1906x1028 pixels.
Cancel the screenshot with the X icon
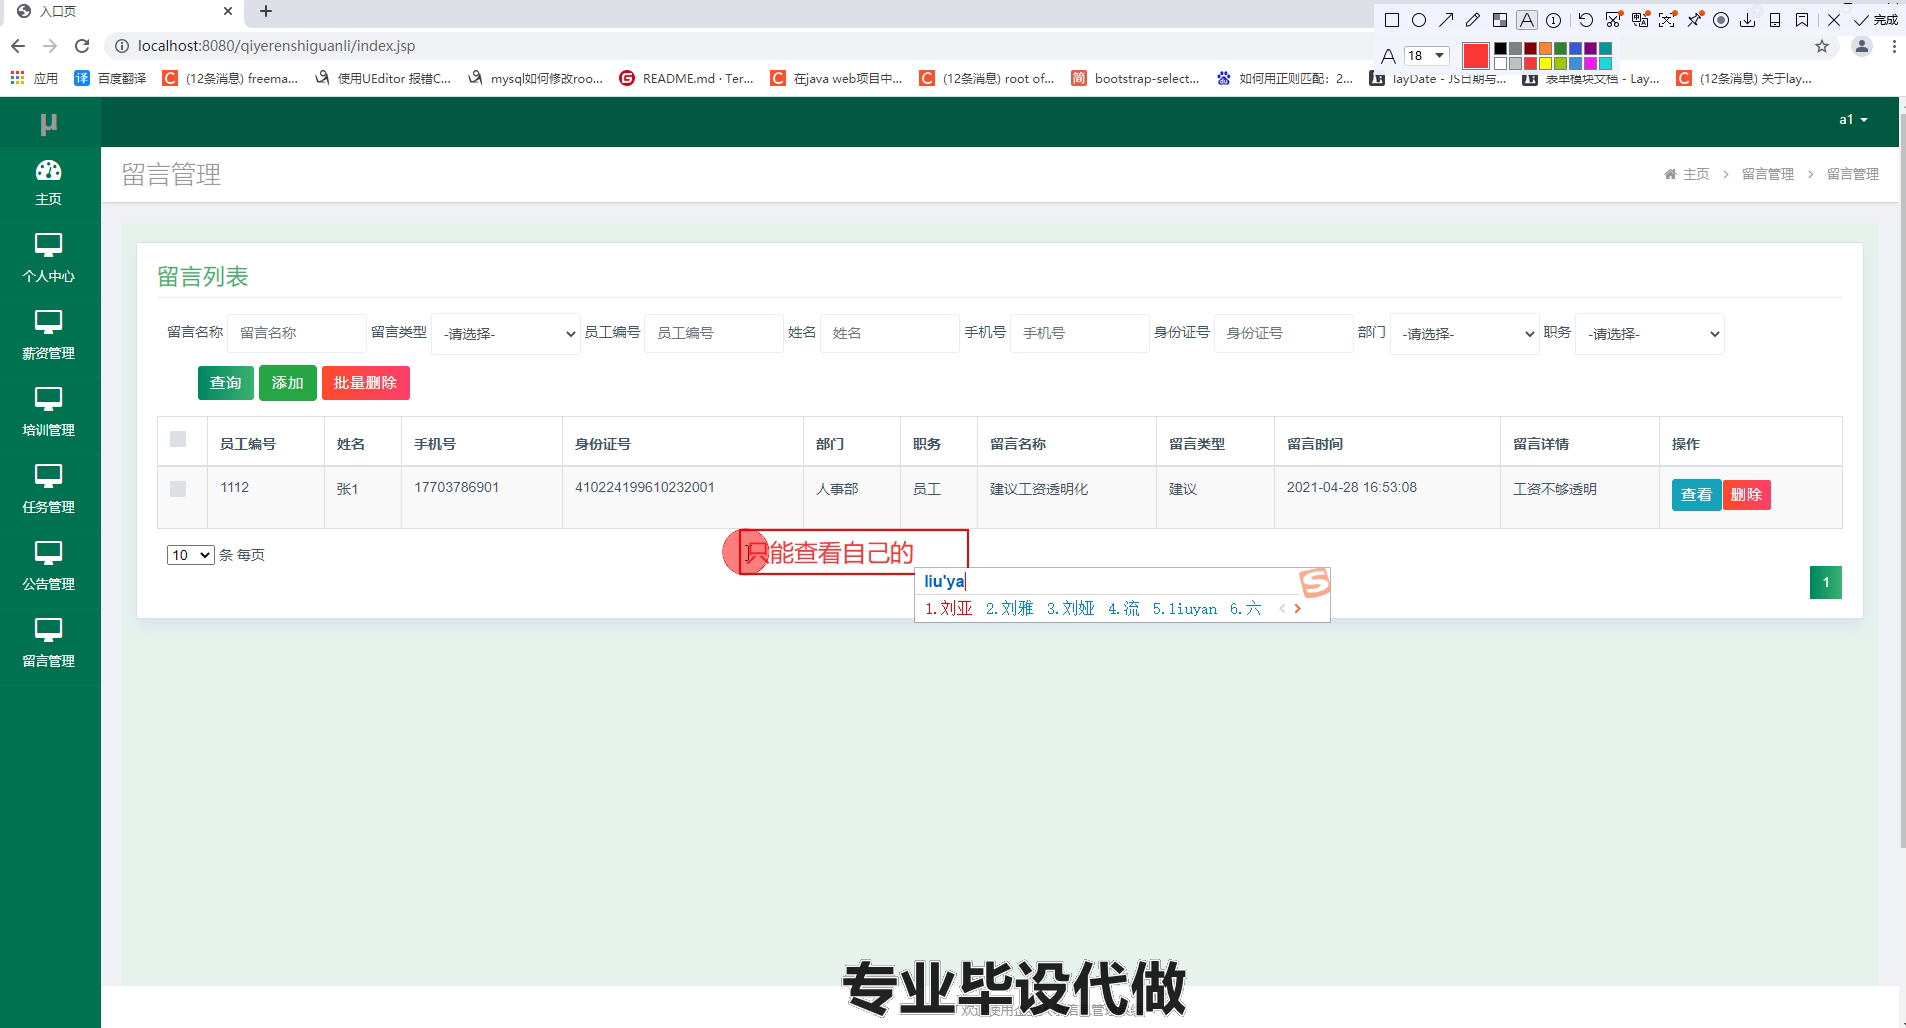click(x=1834, y=20)
